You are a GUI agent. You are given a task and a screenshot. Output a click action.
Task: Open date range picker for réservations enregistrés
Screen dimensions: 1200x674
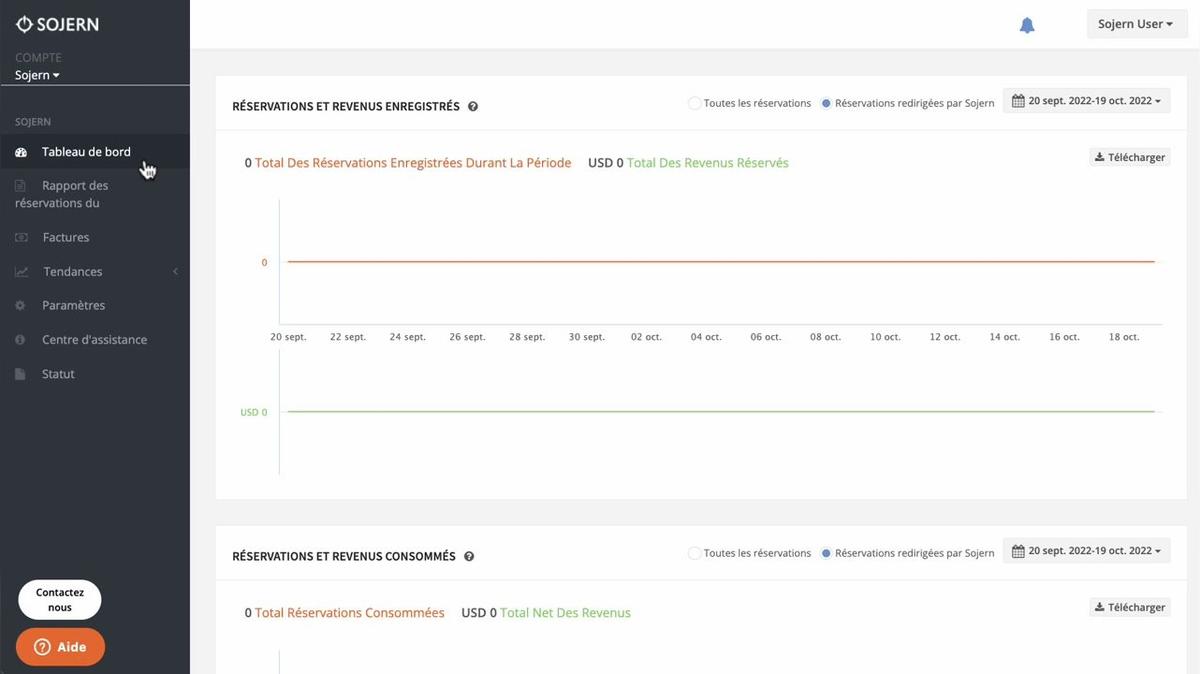point(1086,101)
